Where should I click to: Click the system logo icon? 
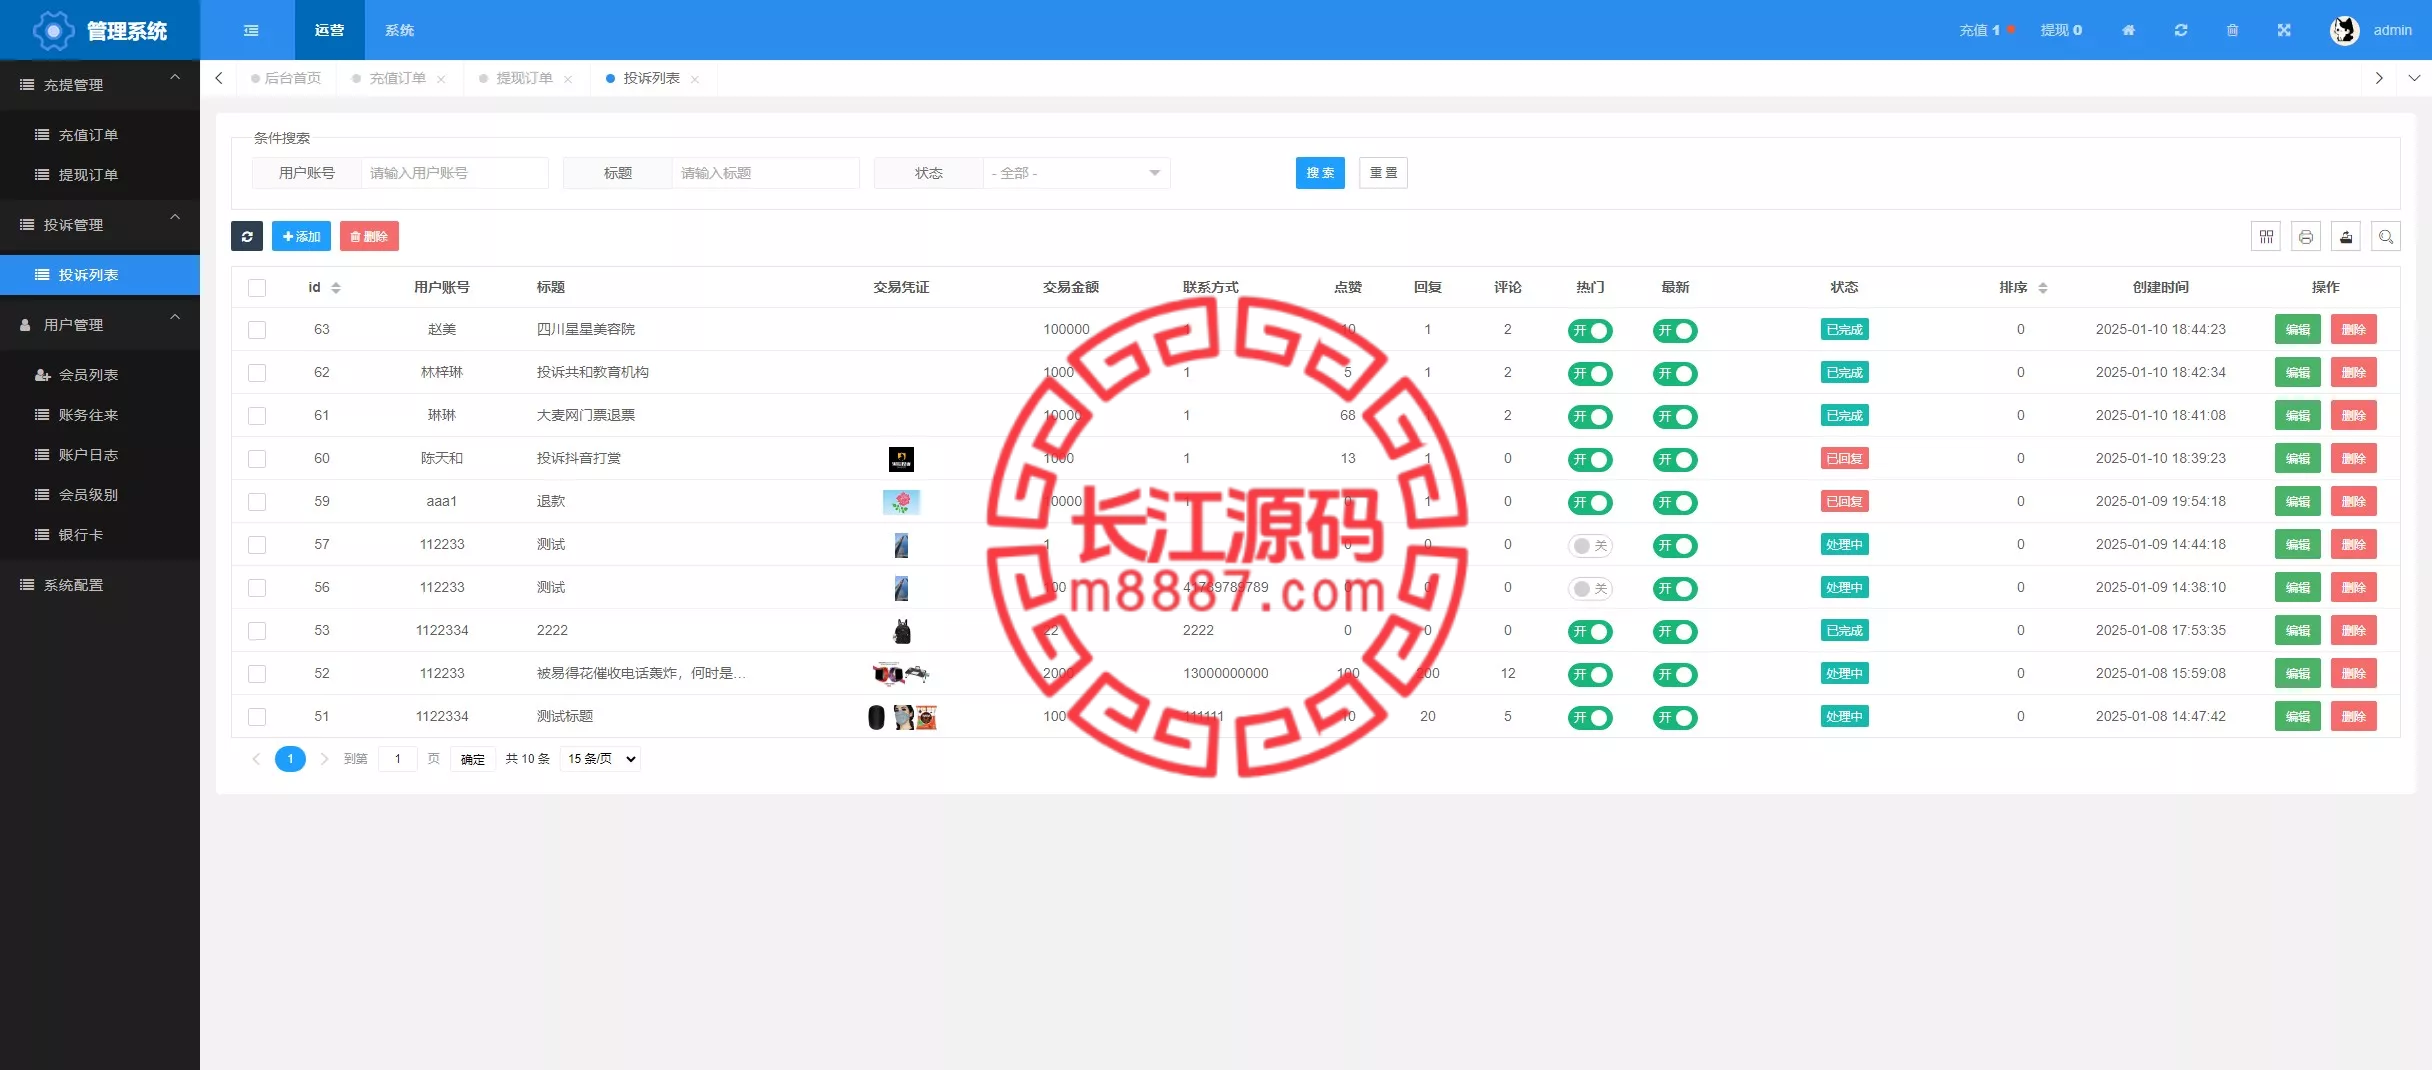(54, 31)
